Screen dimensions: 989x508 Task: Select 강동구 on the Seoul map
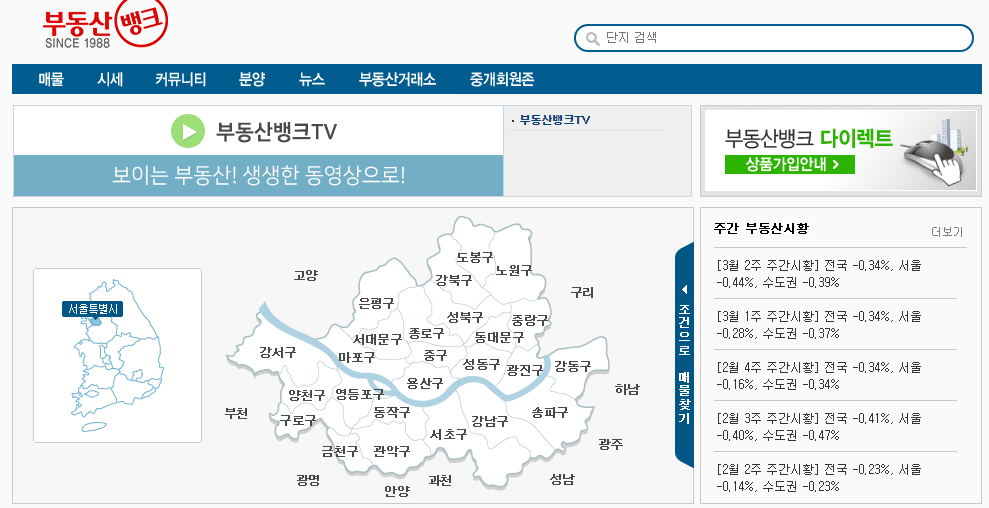tap(573, 366)
